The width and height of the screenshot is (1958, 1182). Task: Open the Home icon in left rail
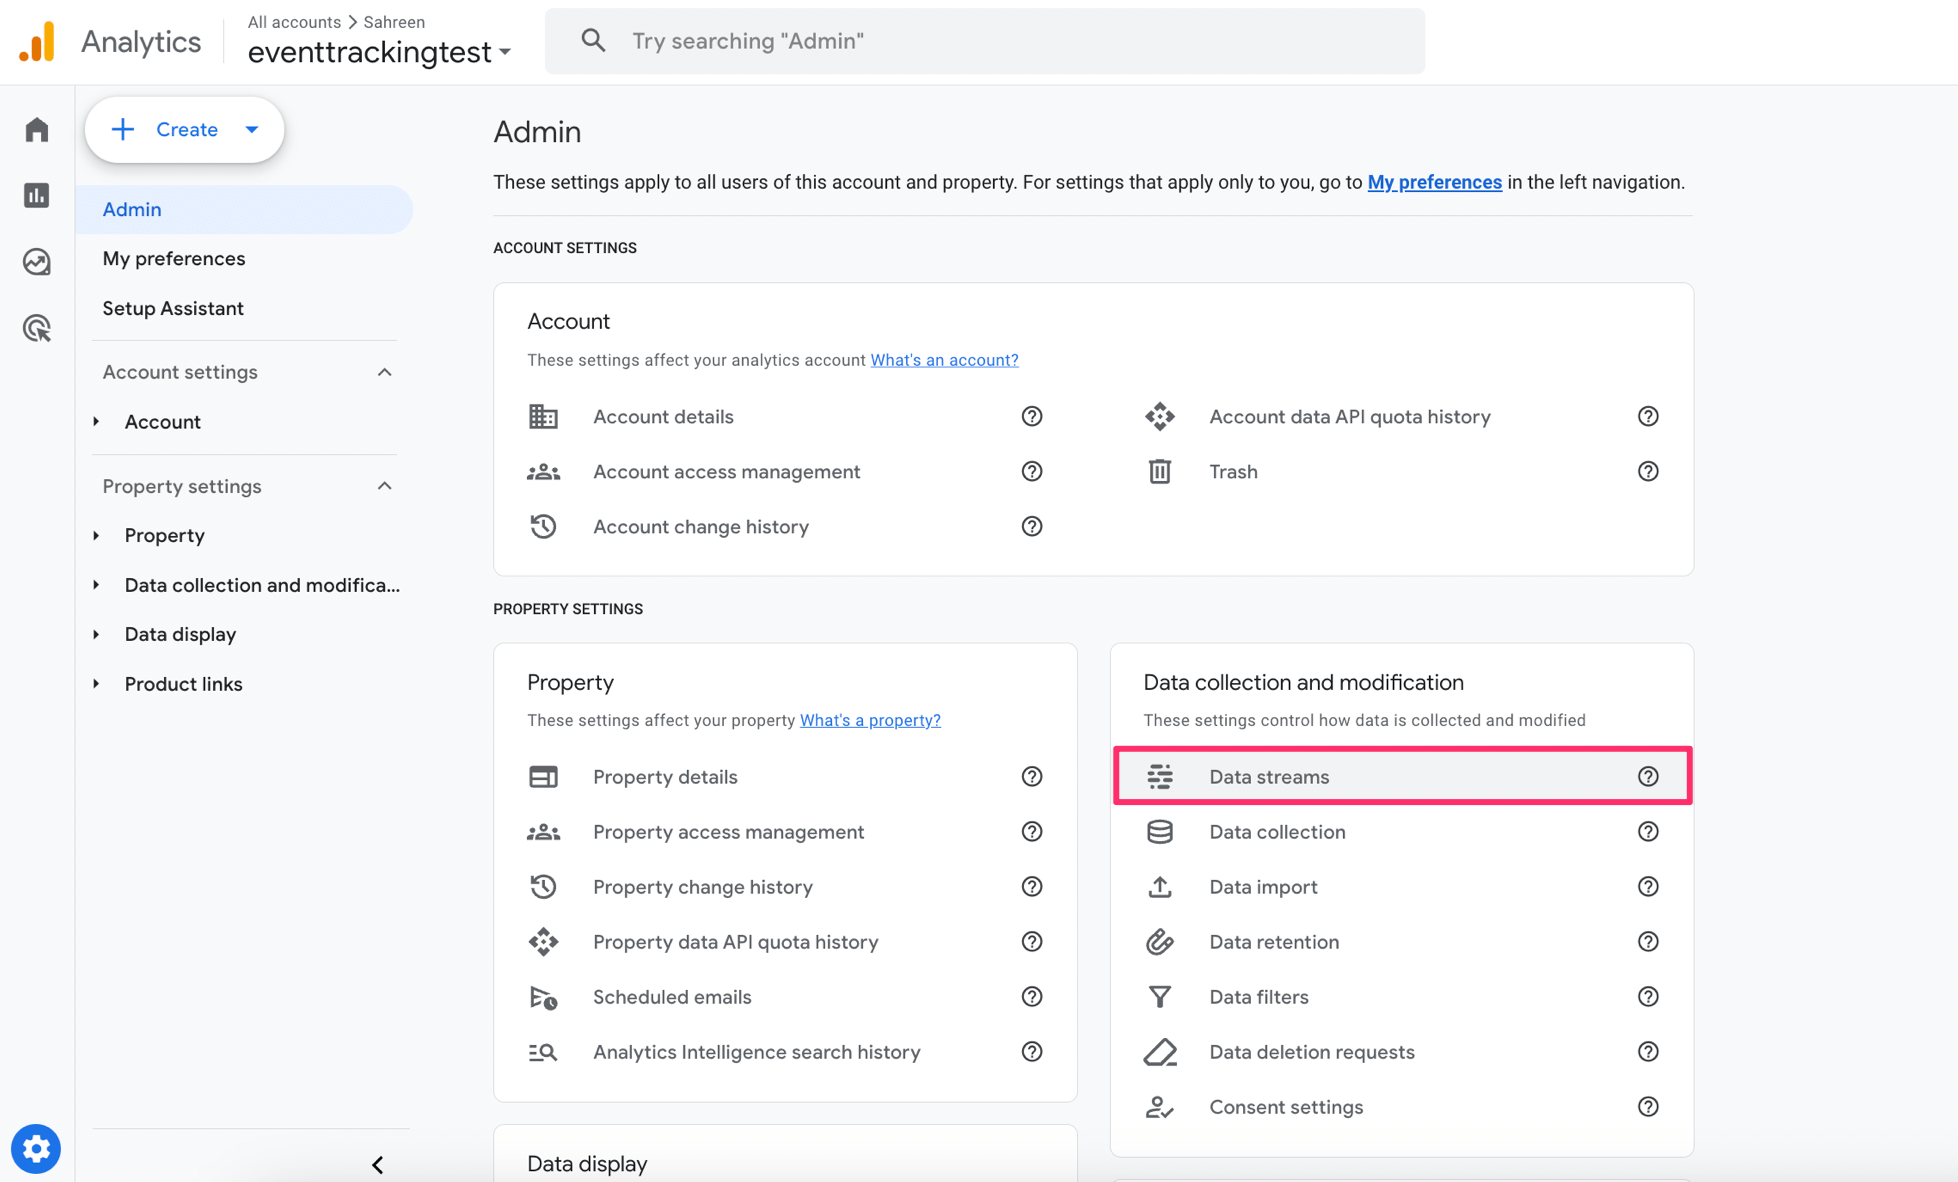(x=37, y=129)
